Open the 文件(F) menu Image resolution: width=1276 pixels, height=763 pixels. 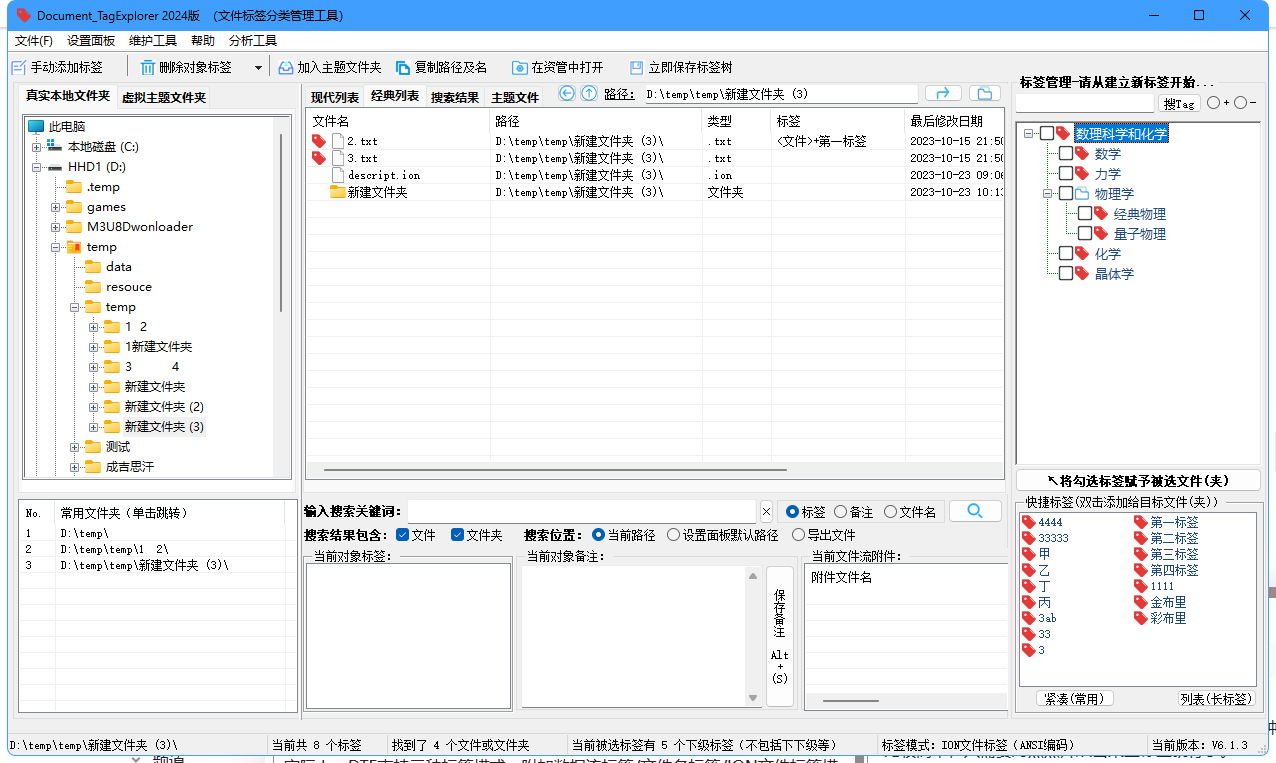click(x=34, y=41)
